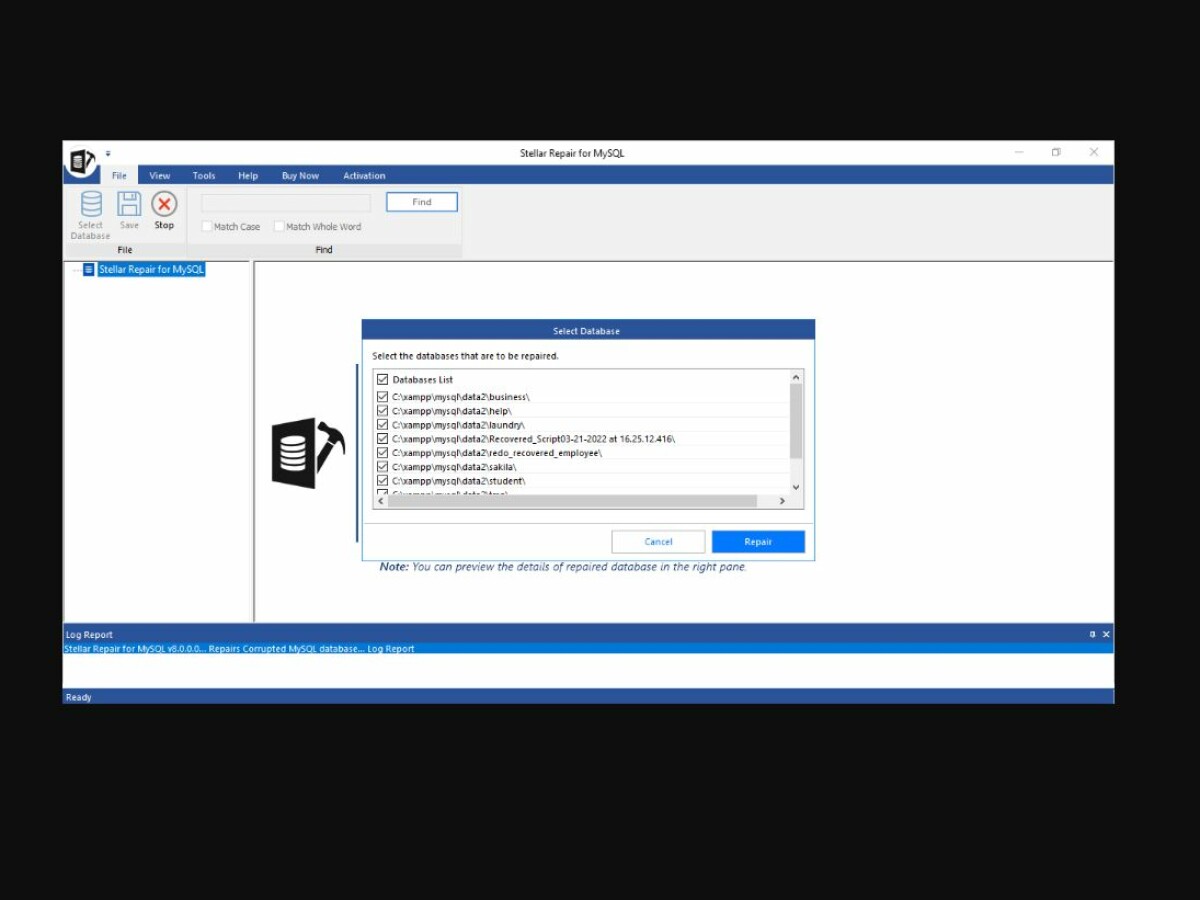Click the 'C:\xampp\mysql\data2\sakila\' path text

pyautogui.click(x=454, y=467)
